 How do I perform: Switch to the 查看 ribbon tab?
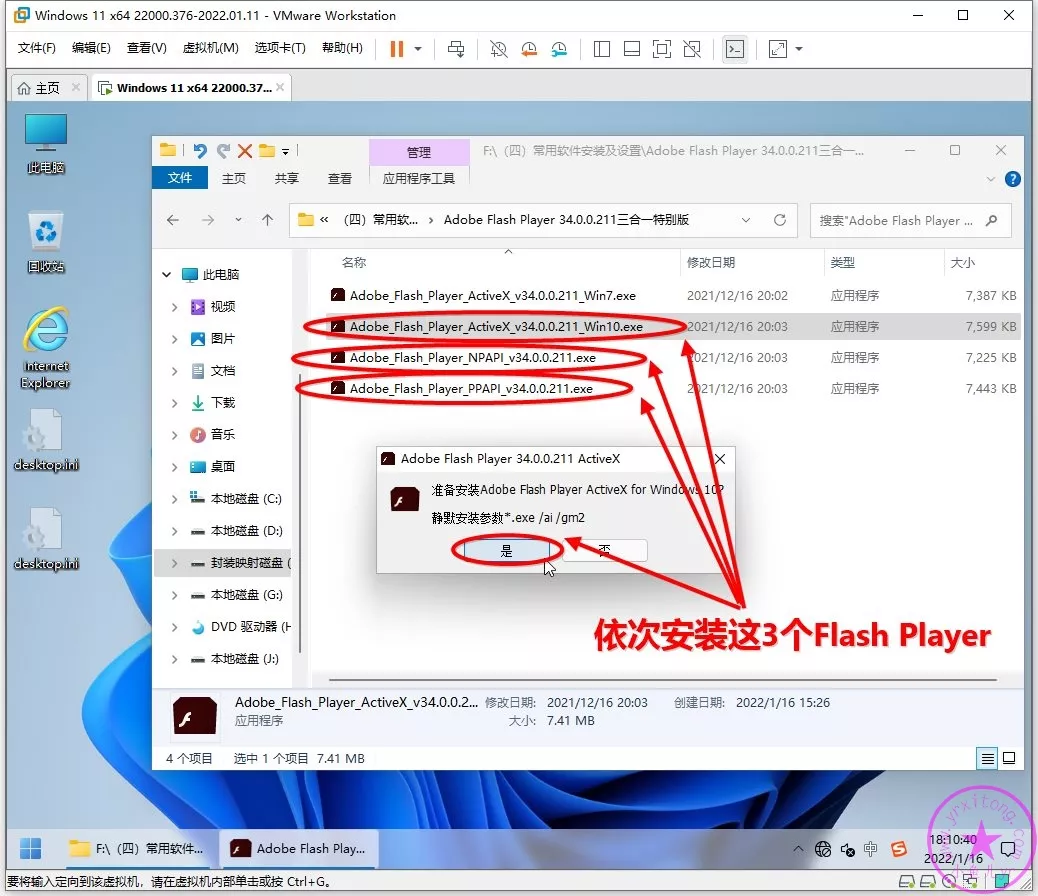coord(340,178)
